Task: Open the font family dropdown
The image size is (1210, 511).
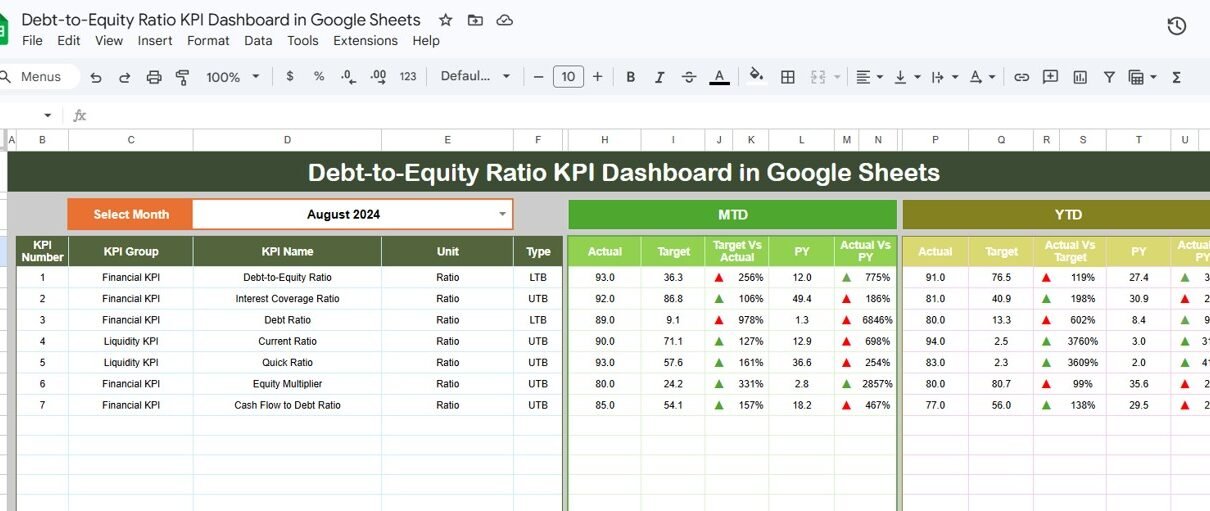Action: point(476,77)
